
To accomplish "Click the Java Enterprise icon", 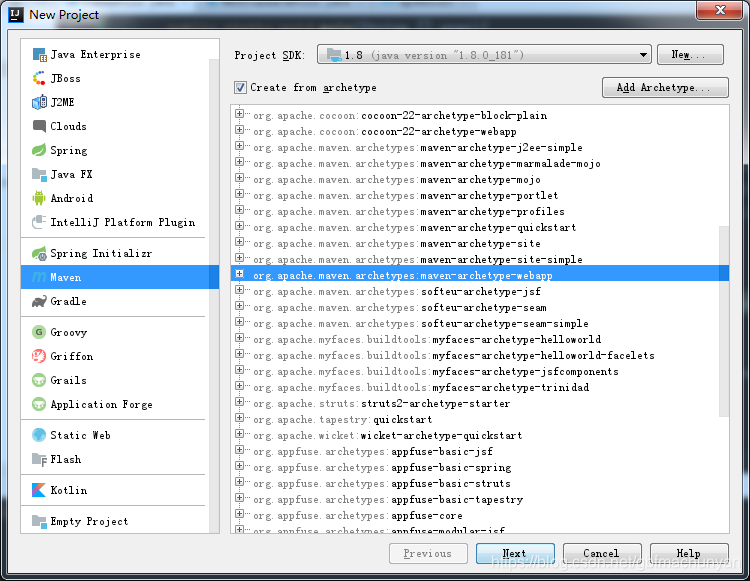I will (39, 55).
